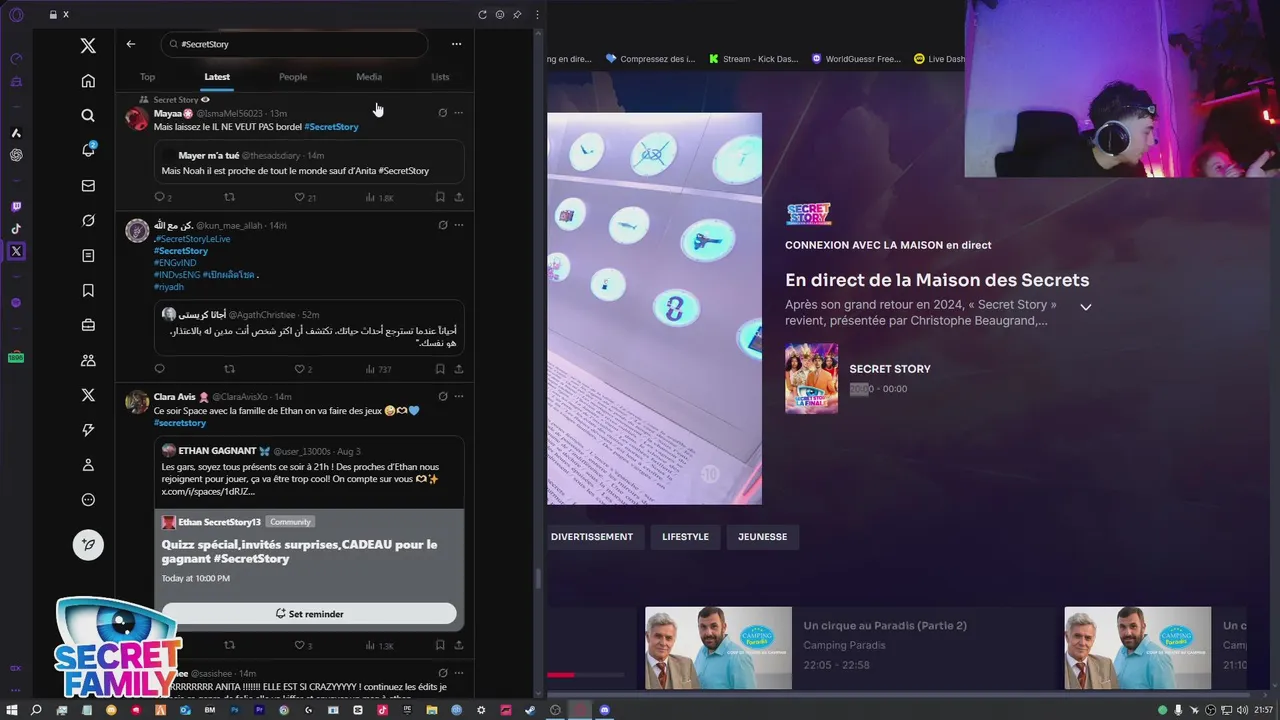Open TikTok in the Opera sidebar
1280x720 pixels.
pos(16,228)
